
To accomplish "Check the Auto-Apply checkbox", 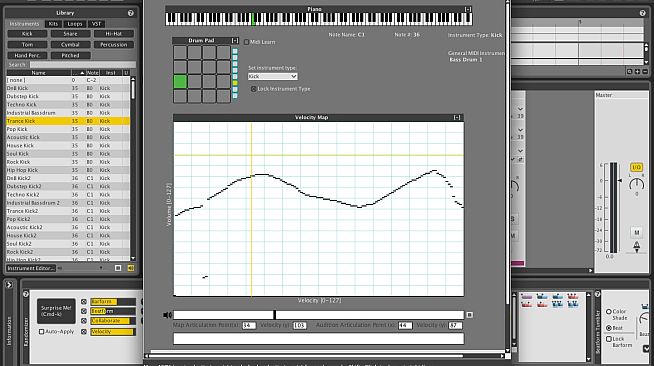I will point(41,332).
